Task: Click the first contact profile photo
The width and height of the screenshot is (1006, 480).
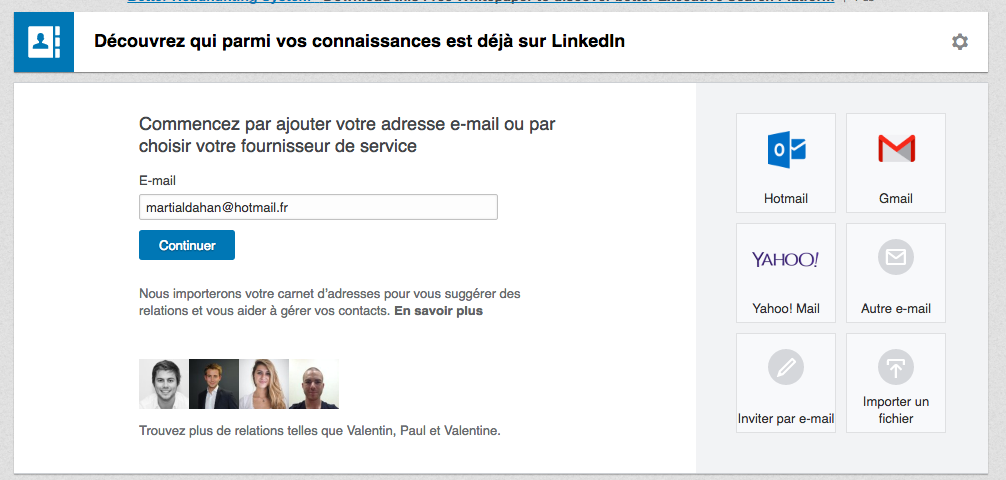Action: click(x=164, y=384)
